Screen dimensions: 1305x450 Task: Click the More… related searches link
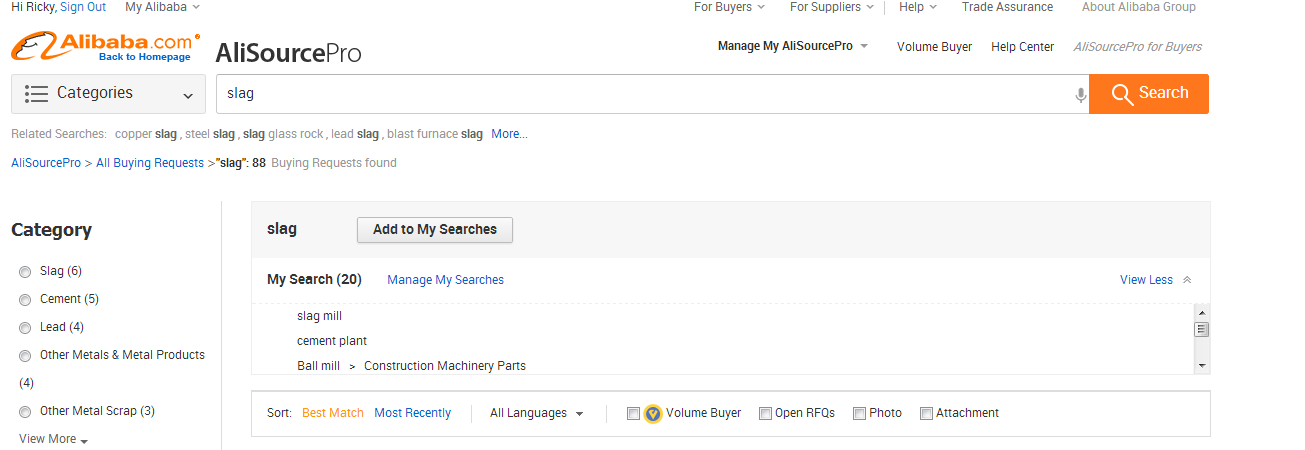click(509, 134)
